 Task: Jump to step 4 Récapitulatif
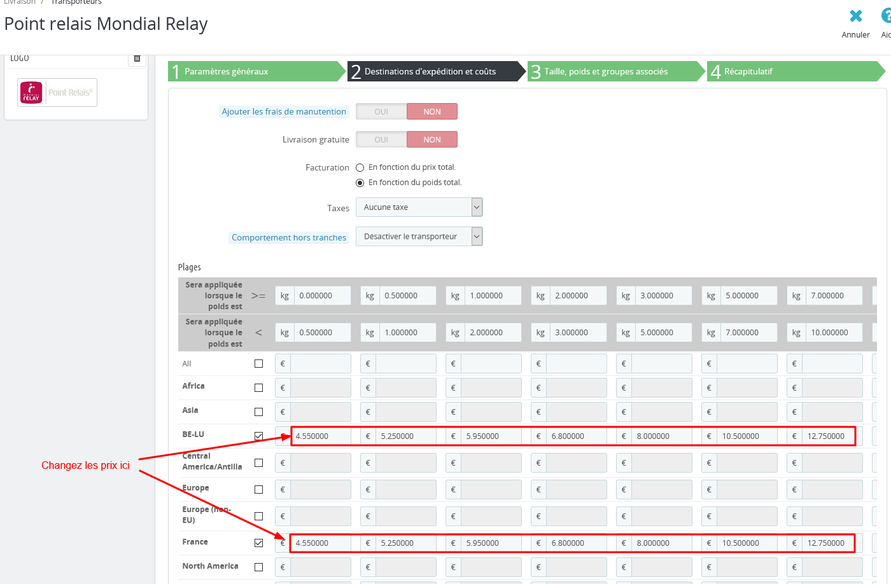(x=796, y=72)
